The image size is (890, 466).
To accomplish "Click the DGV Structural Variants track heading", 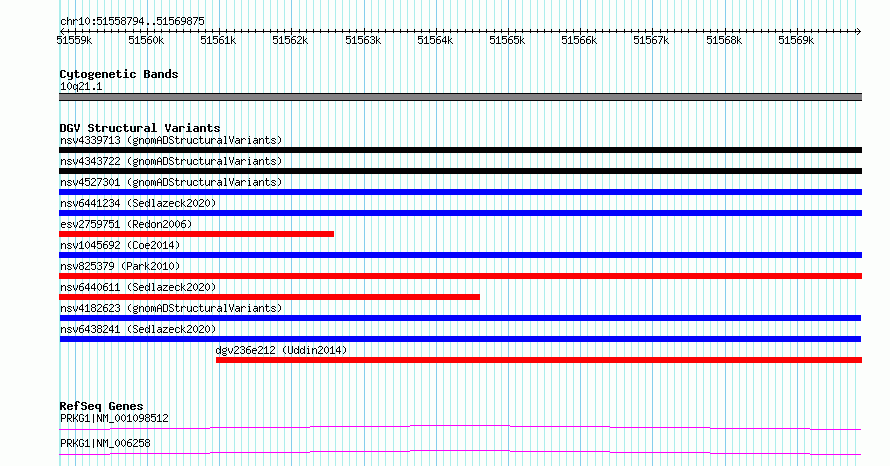I will tap(140, 128).
